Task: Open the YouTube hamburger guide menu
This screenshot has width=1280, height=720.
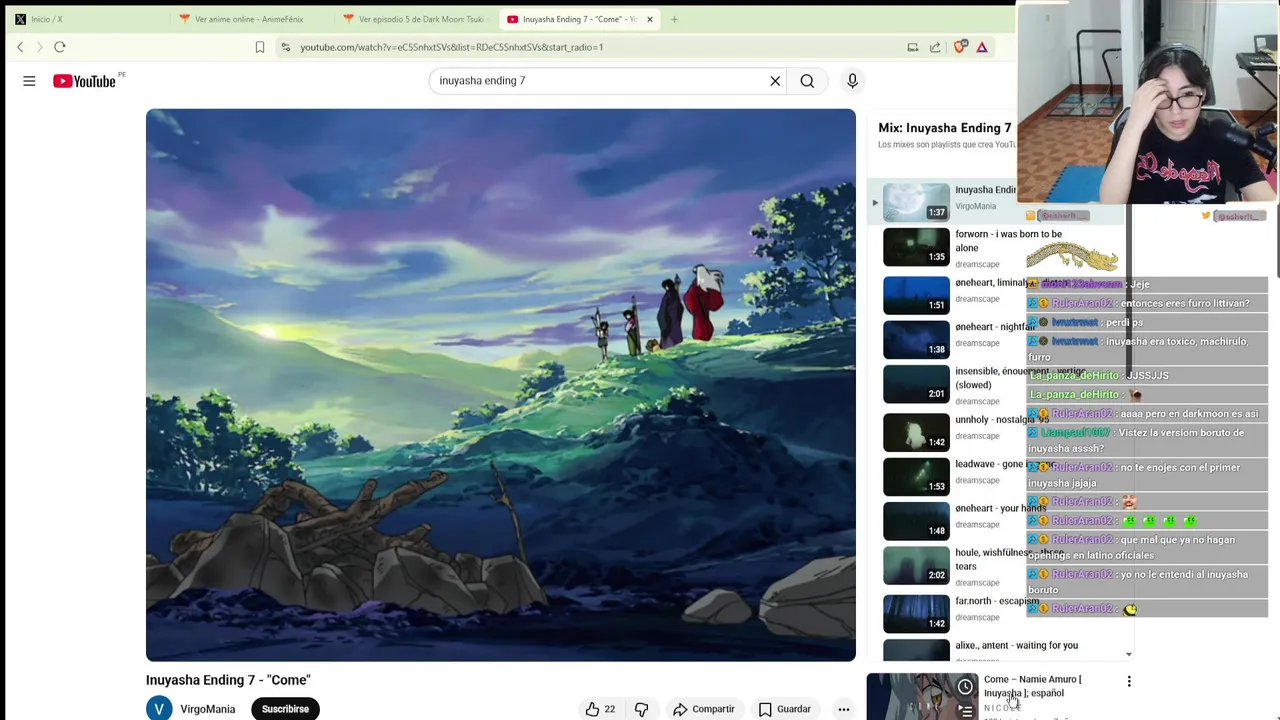Action: 29,81
